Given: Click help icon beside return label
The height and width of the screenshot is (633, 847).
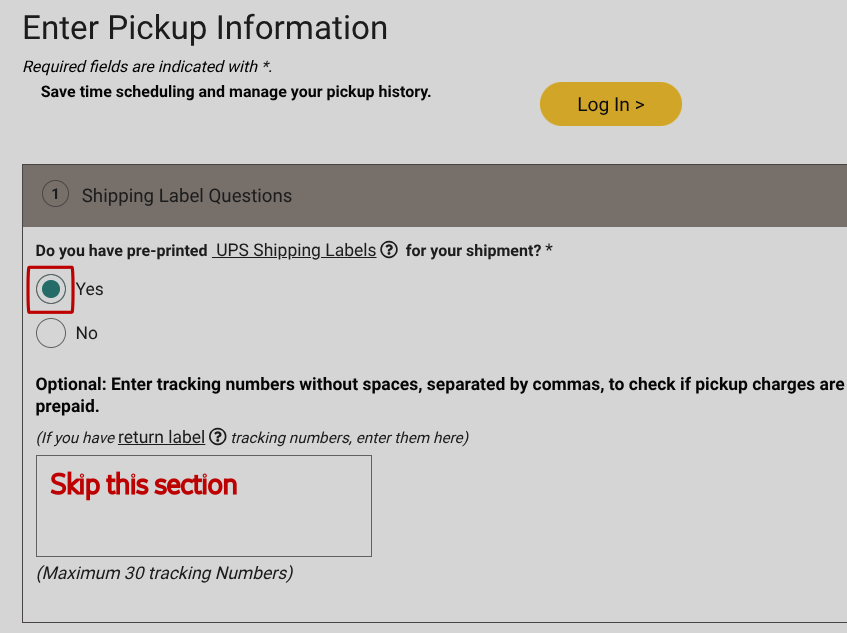Looking at the screenshot, I should coord(217,437).
